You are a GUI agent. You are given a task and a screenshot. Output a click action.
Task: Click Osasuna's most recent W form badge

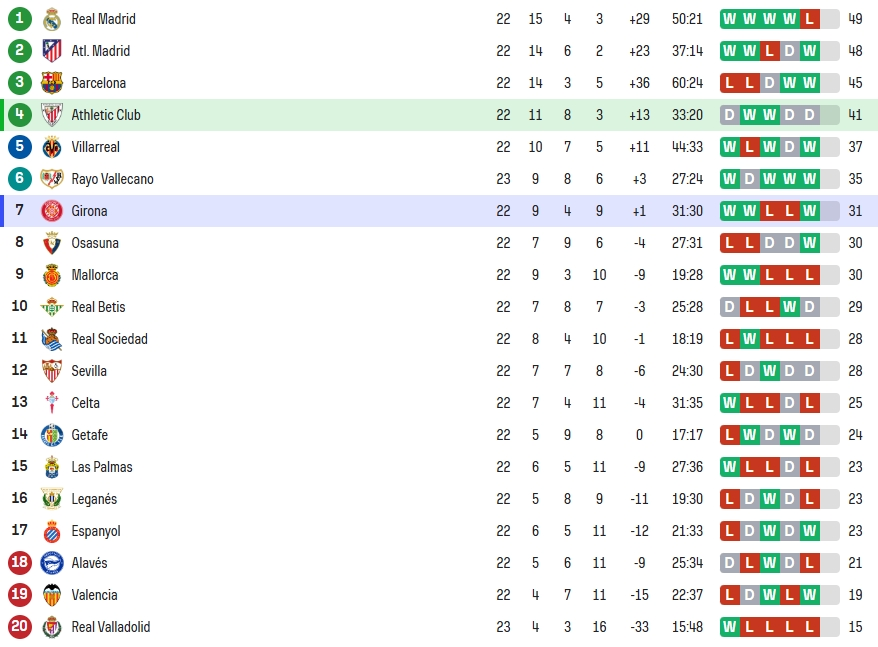click(809, 243)
